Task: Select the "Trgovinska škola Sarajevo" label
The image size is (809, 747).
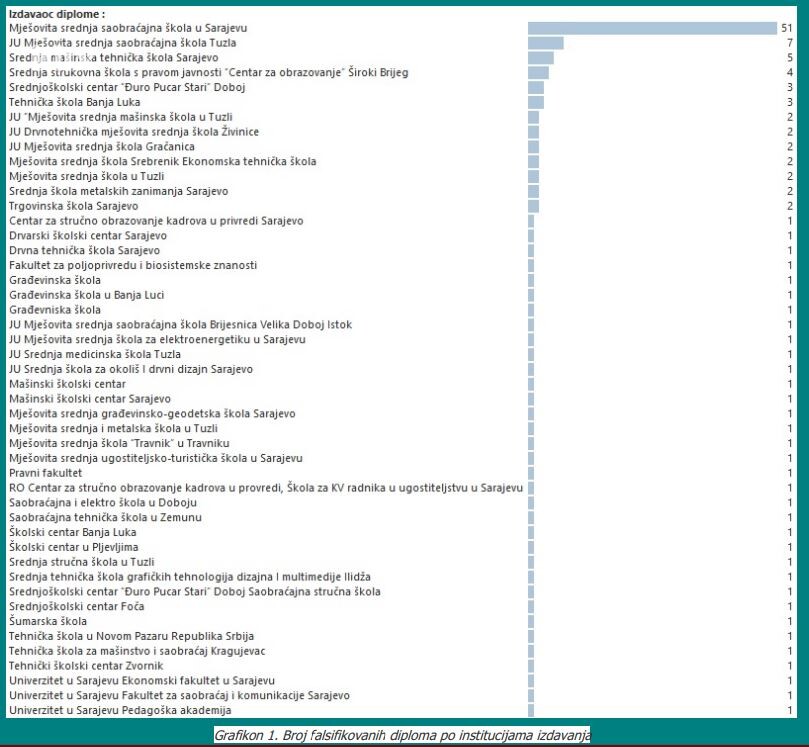Action: click(x=73, y=206)
